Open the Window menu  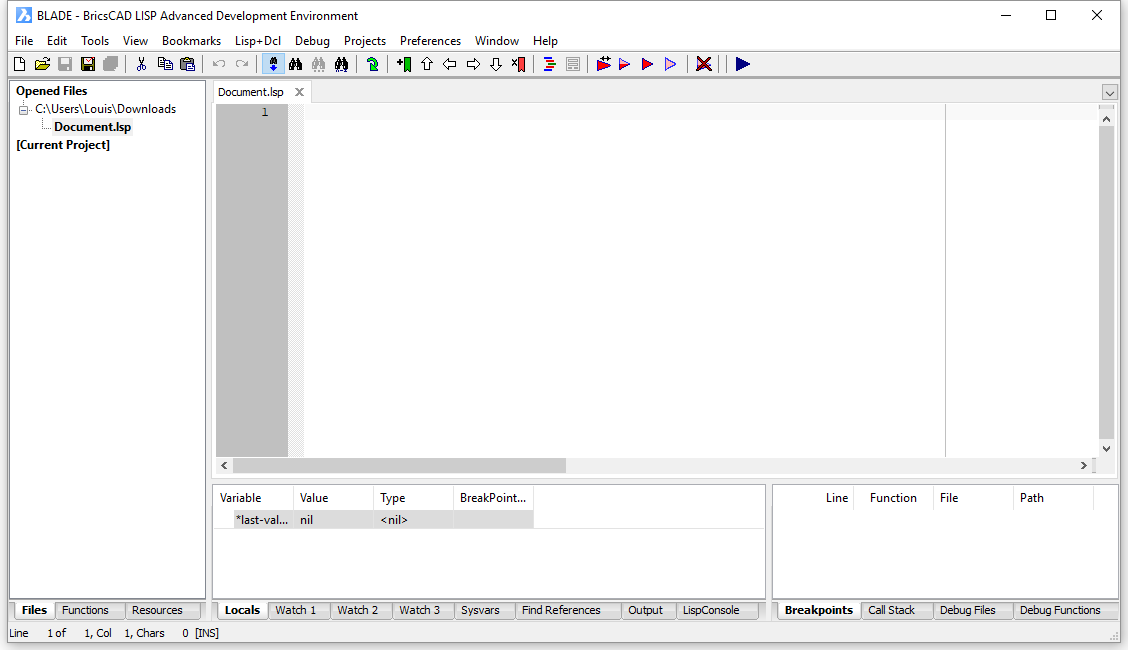coord(496,41)
